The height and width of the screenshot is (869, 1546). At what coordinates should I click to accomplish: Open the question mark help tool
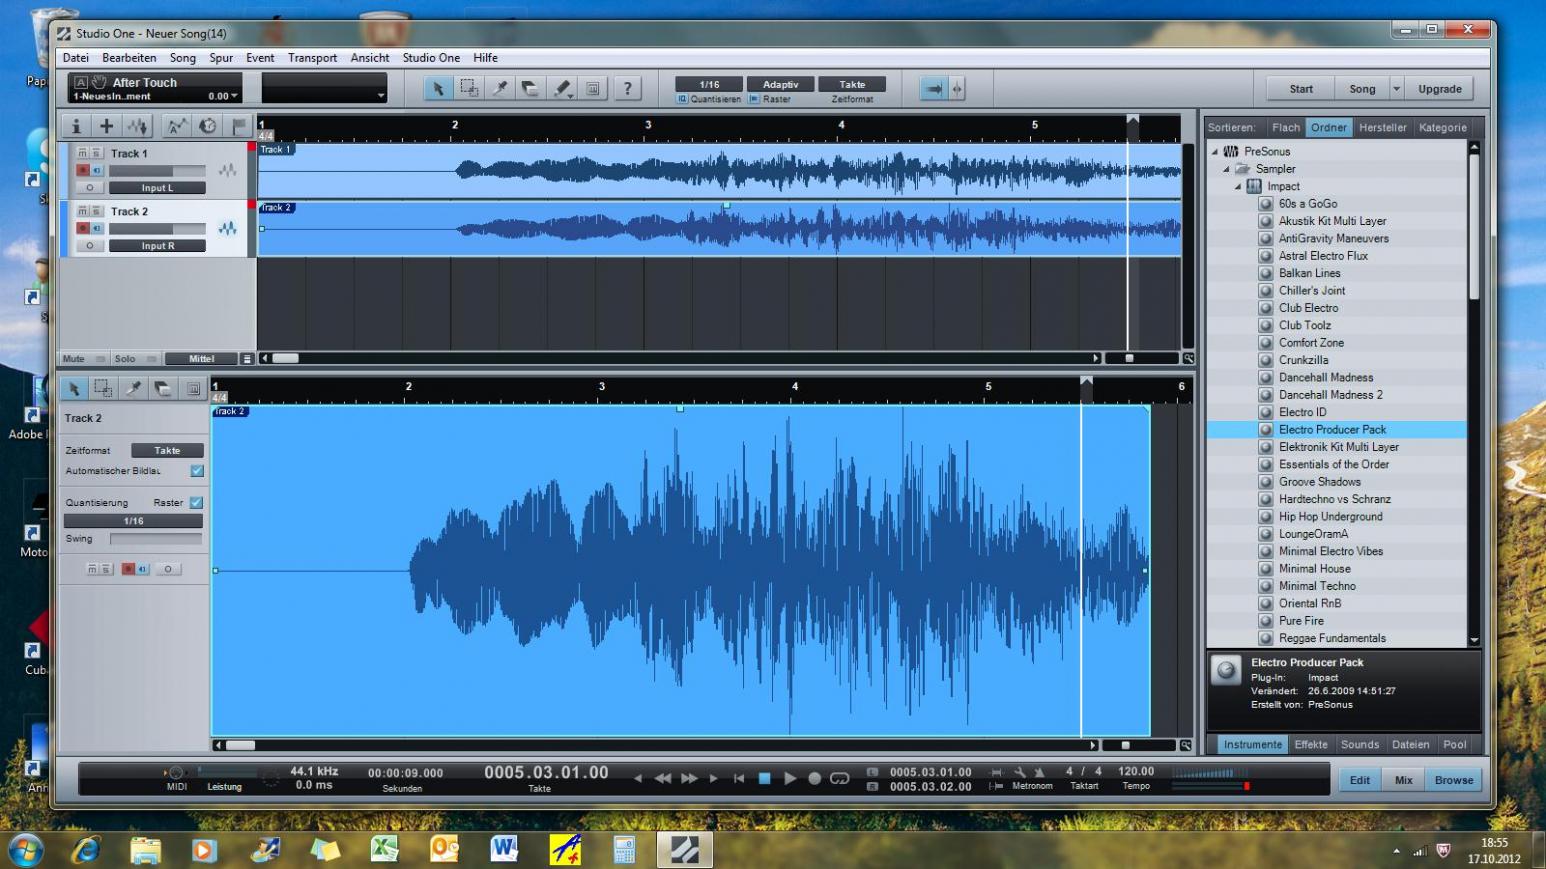tap(627, 89)
